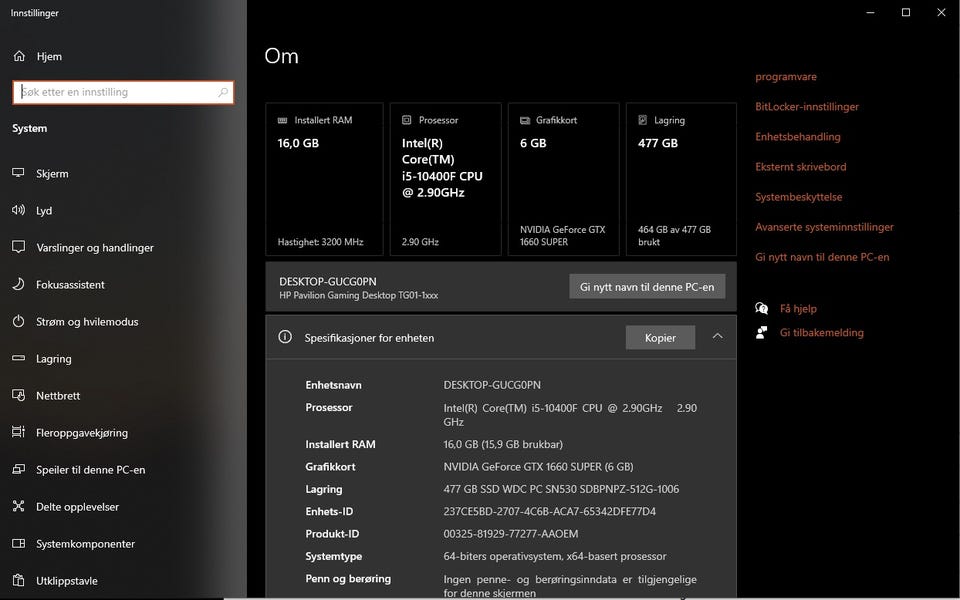
Task: Click the Nettbrett tablet icon
Action: pos(18,396)
